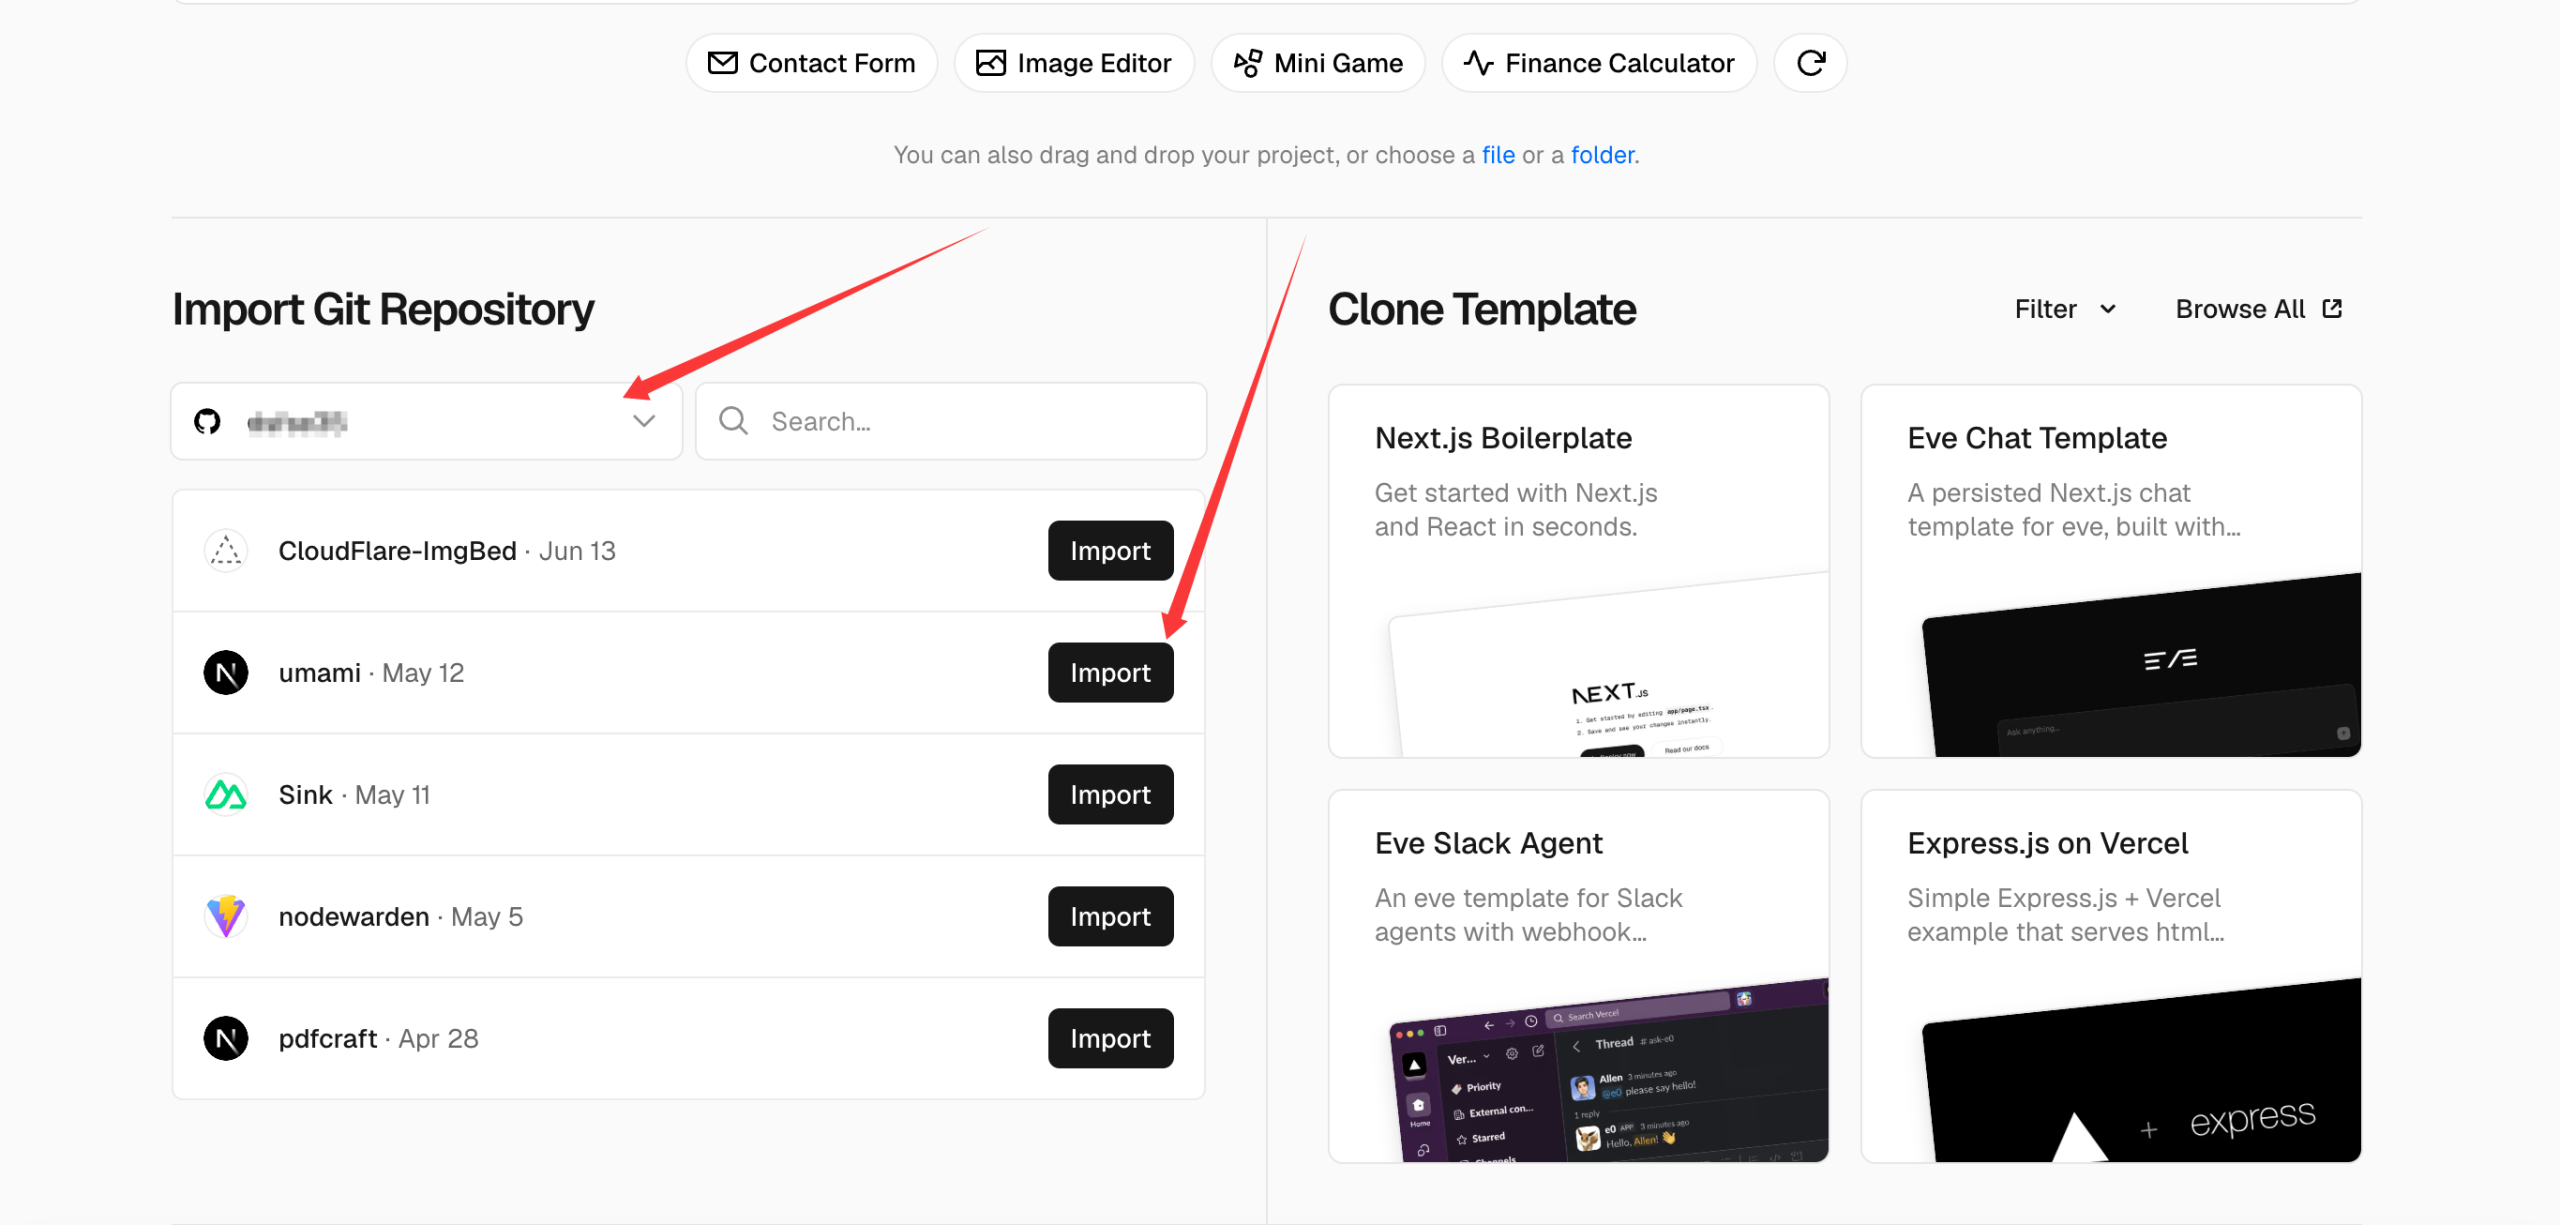Click the Filter chevron arrow
The height and width of the screenshot is (1225, 2560).
tap(2107, 309)
